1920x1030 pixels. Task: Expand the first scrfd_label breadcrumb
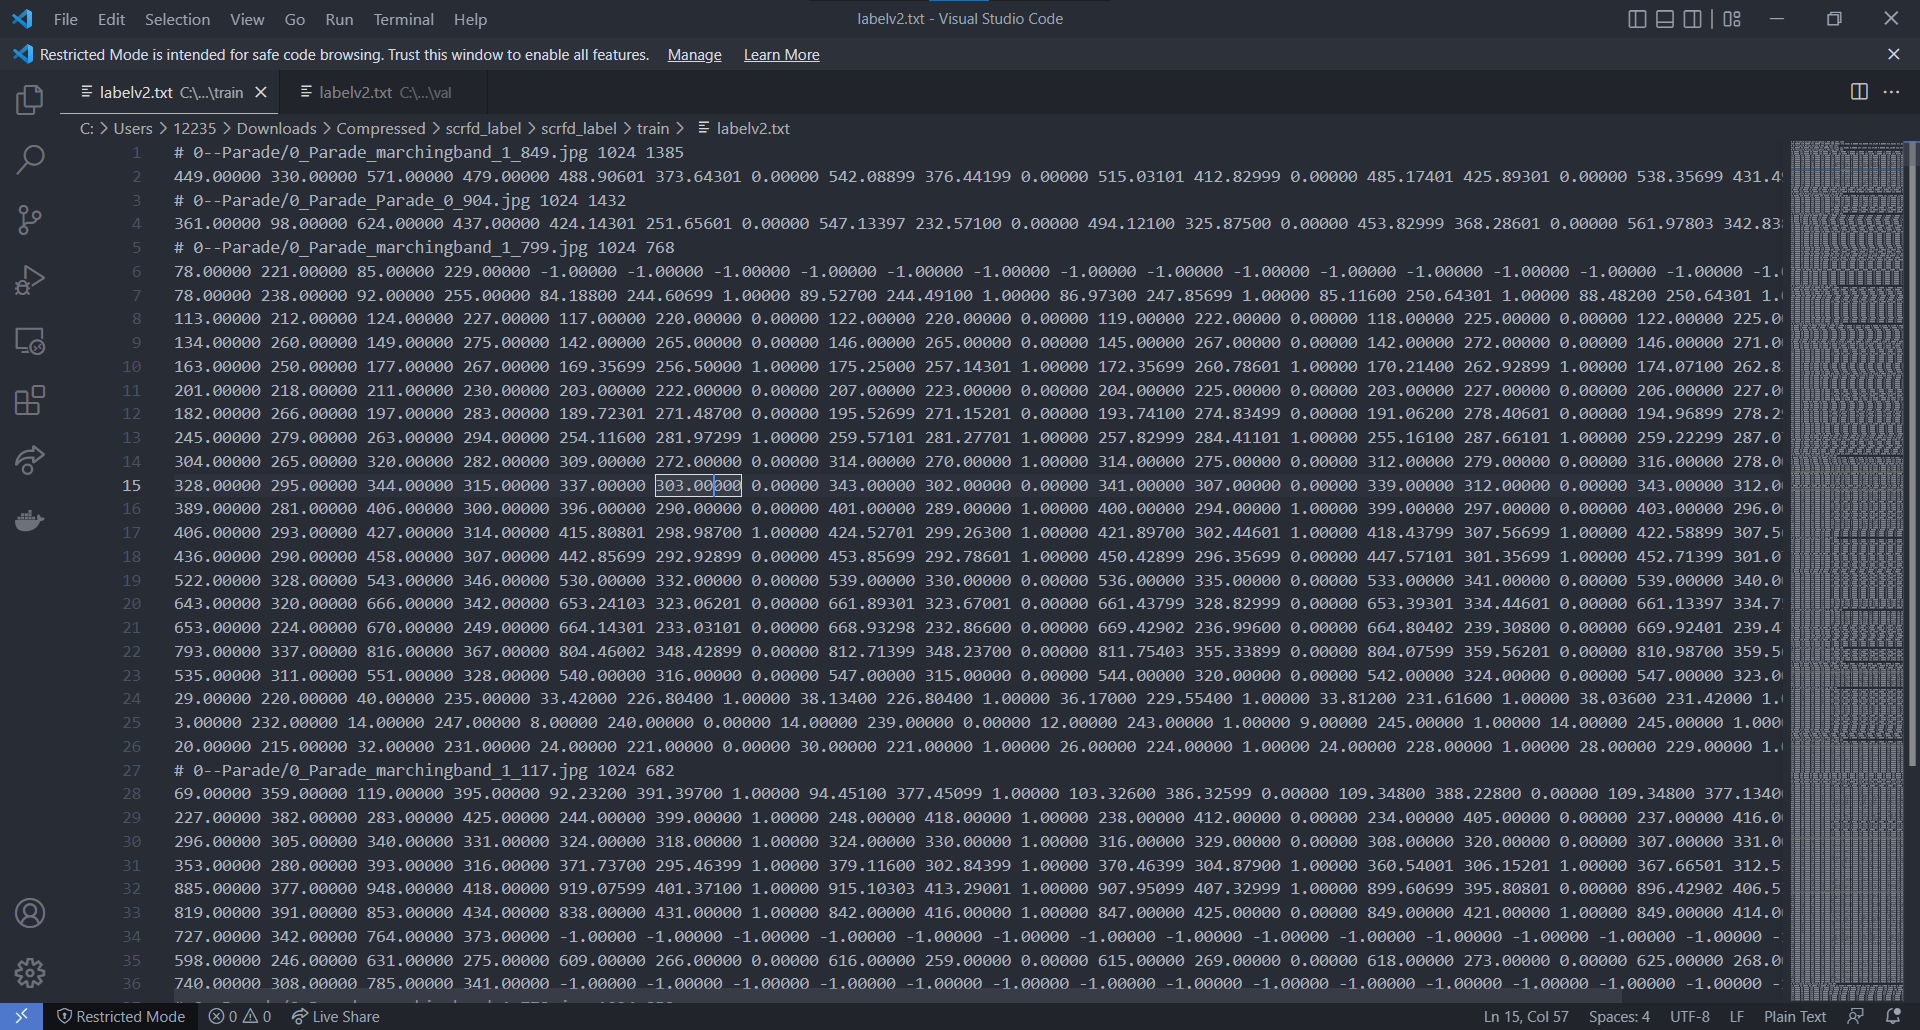(x=483, y=128)
